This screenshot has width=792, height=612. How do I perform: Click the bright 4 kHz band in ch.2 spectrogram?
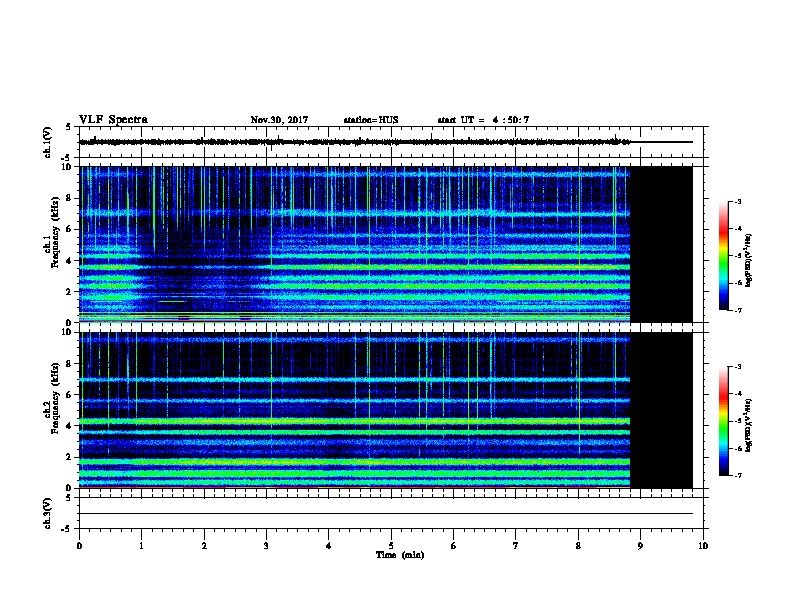coord(355,421)
